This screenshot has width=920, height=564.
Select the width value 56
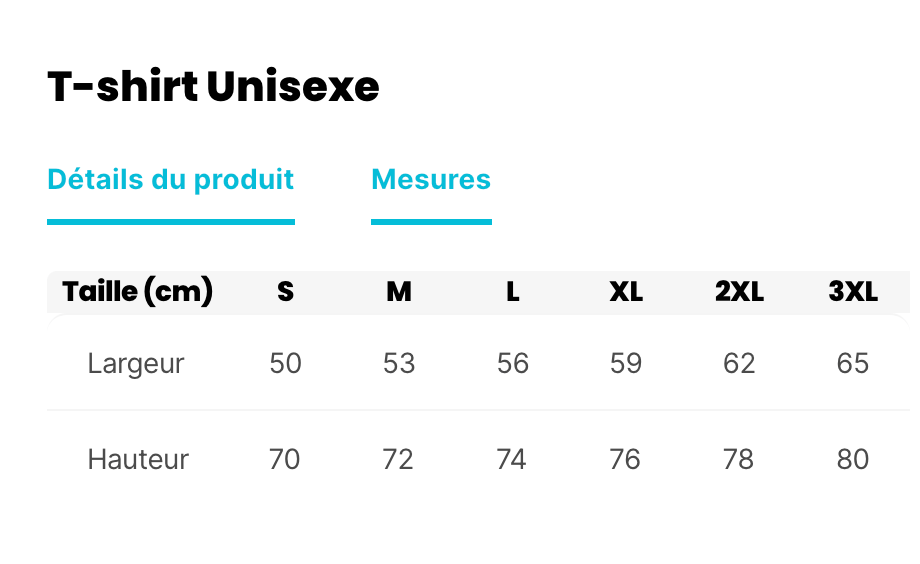(x=513, y=363)
